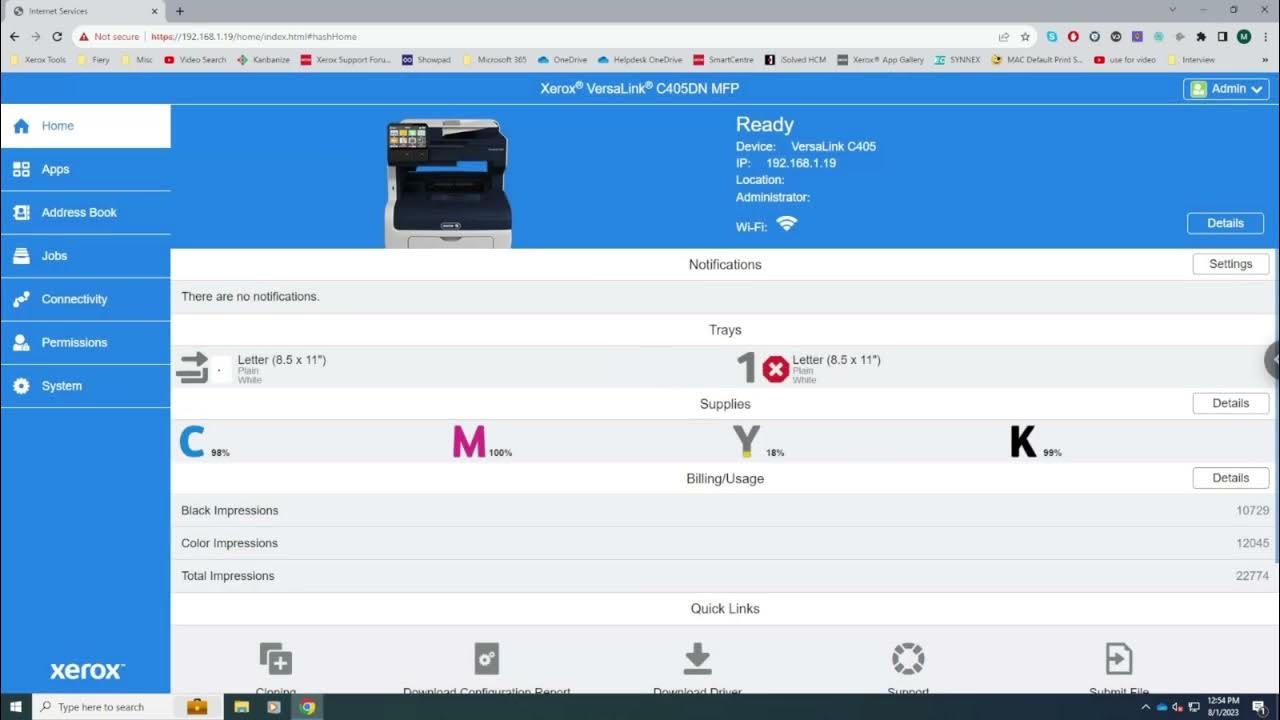
Task: Click the Black toner K icon
Action: pyautogui.click(x=1023, y=441)
